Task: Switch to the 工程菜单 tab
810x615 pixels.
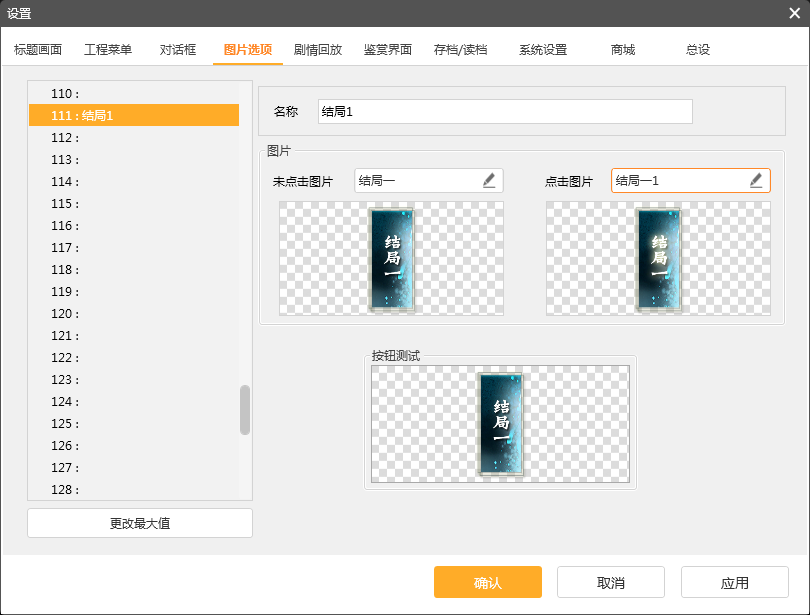Action: click(107, 47)
